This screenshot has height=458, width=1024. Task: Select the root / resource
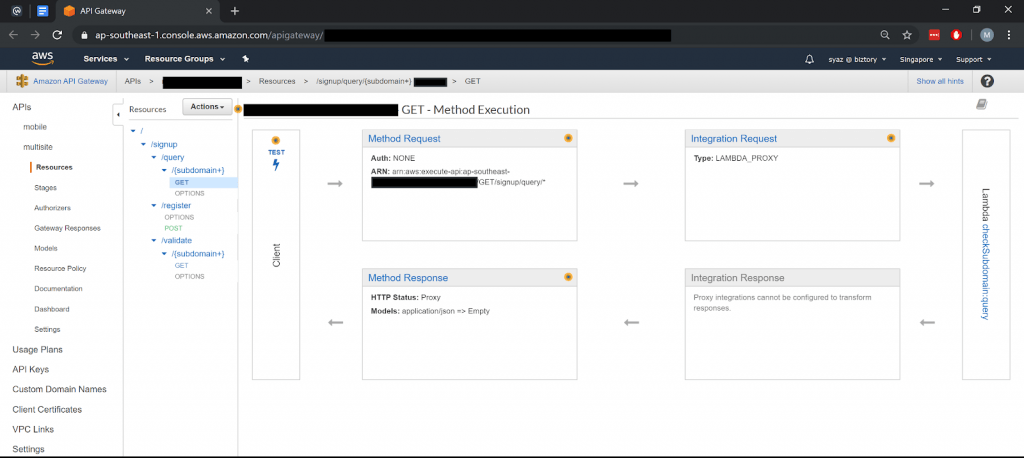point(142,131)
